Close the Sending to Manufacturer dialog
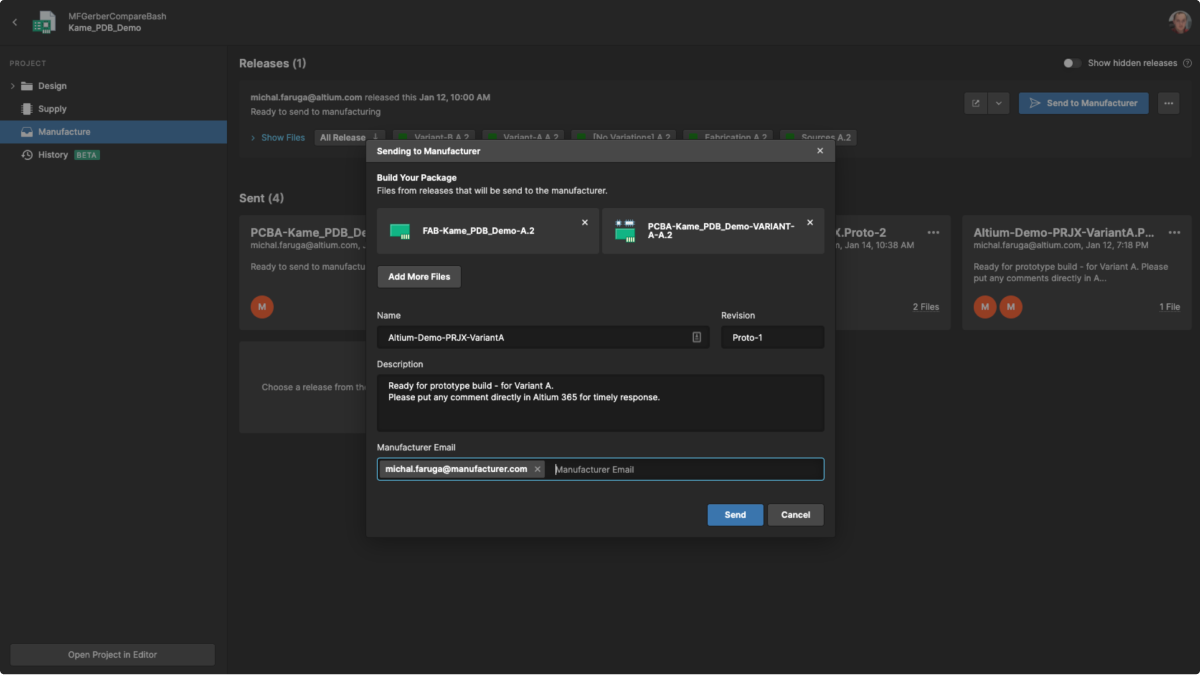The height and width of the screenshot is (675, 1200). click(x=820, y=151)
